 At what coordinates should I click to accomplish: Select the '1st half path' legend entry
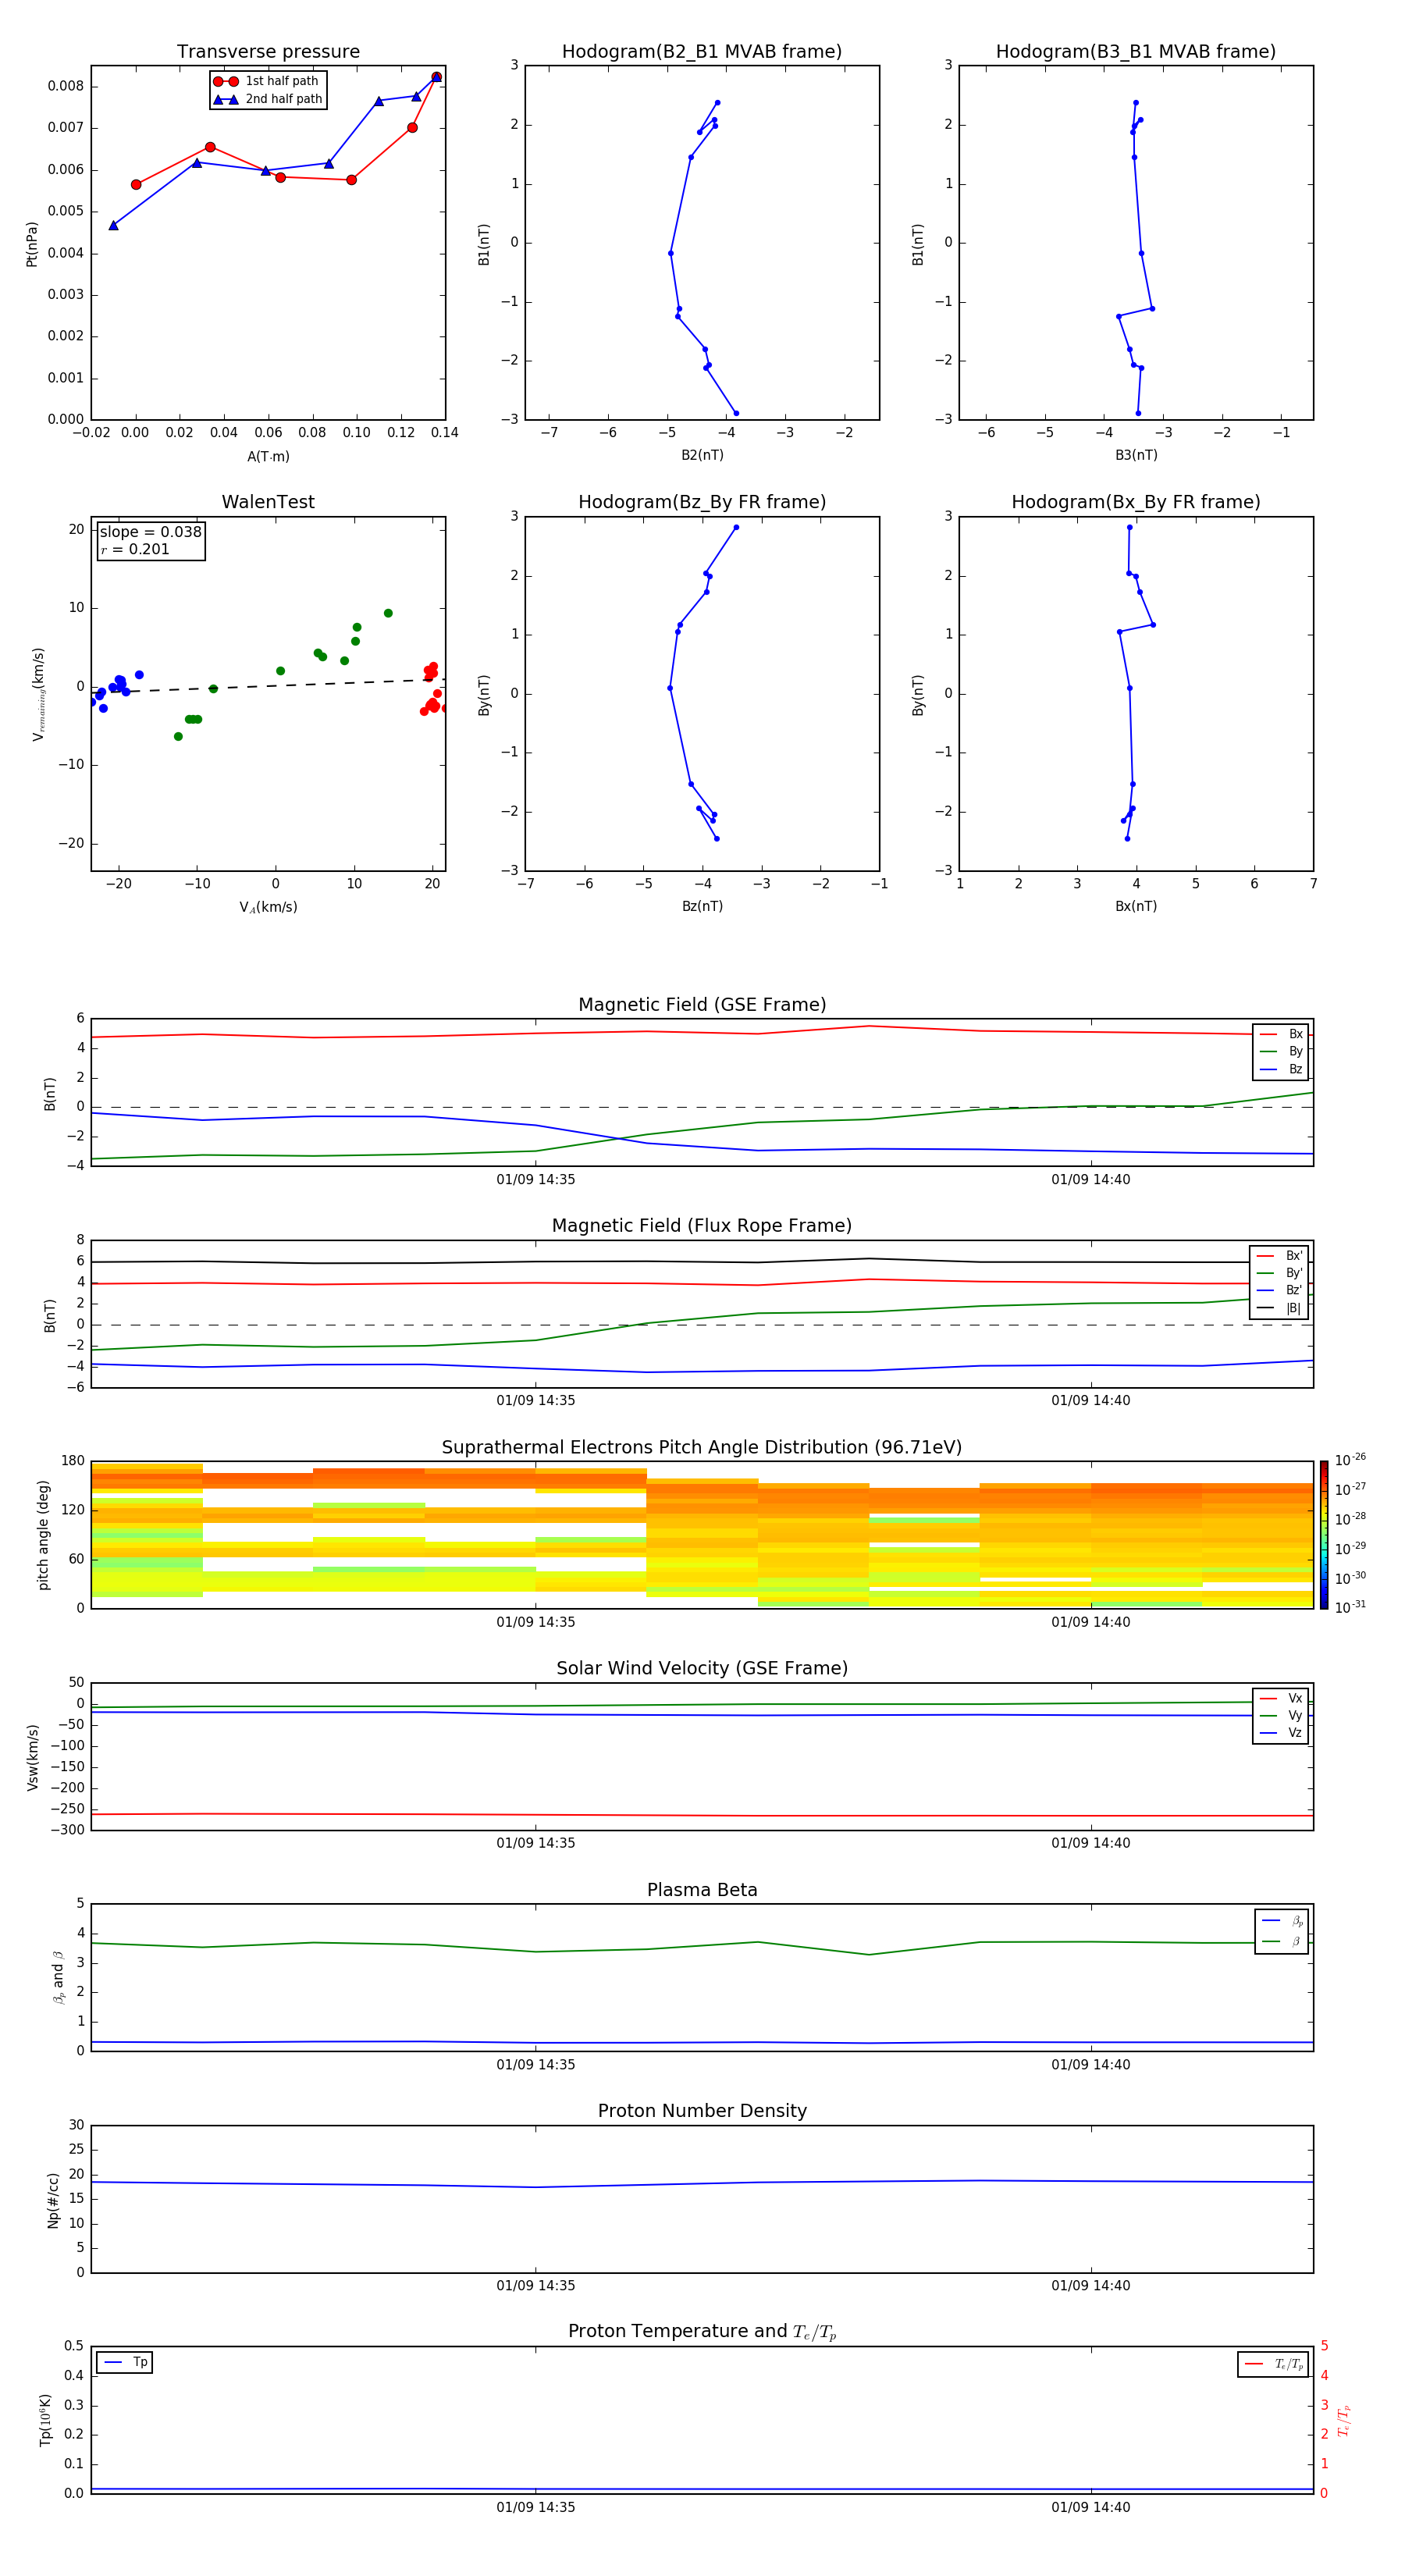(267, 81)
